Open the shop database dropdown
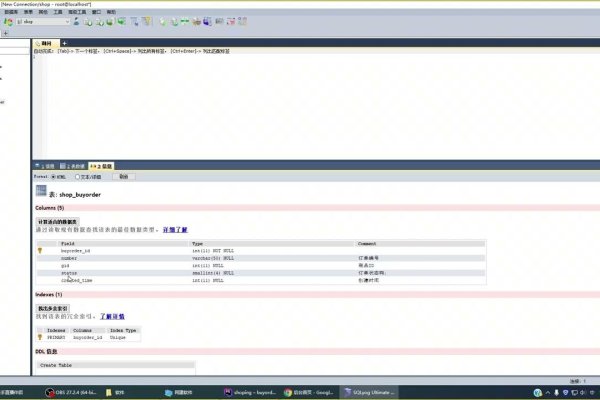Image resolution: width=600 pixels, height=400 pixels. tap(43, 22)
